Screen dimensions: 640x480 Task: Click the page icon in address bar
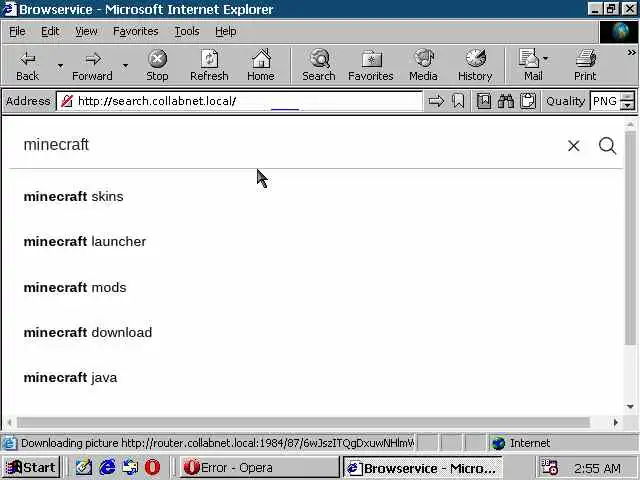pos(67,101)
